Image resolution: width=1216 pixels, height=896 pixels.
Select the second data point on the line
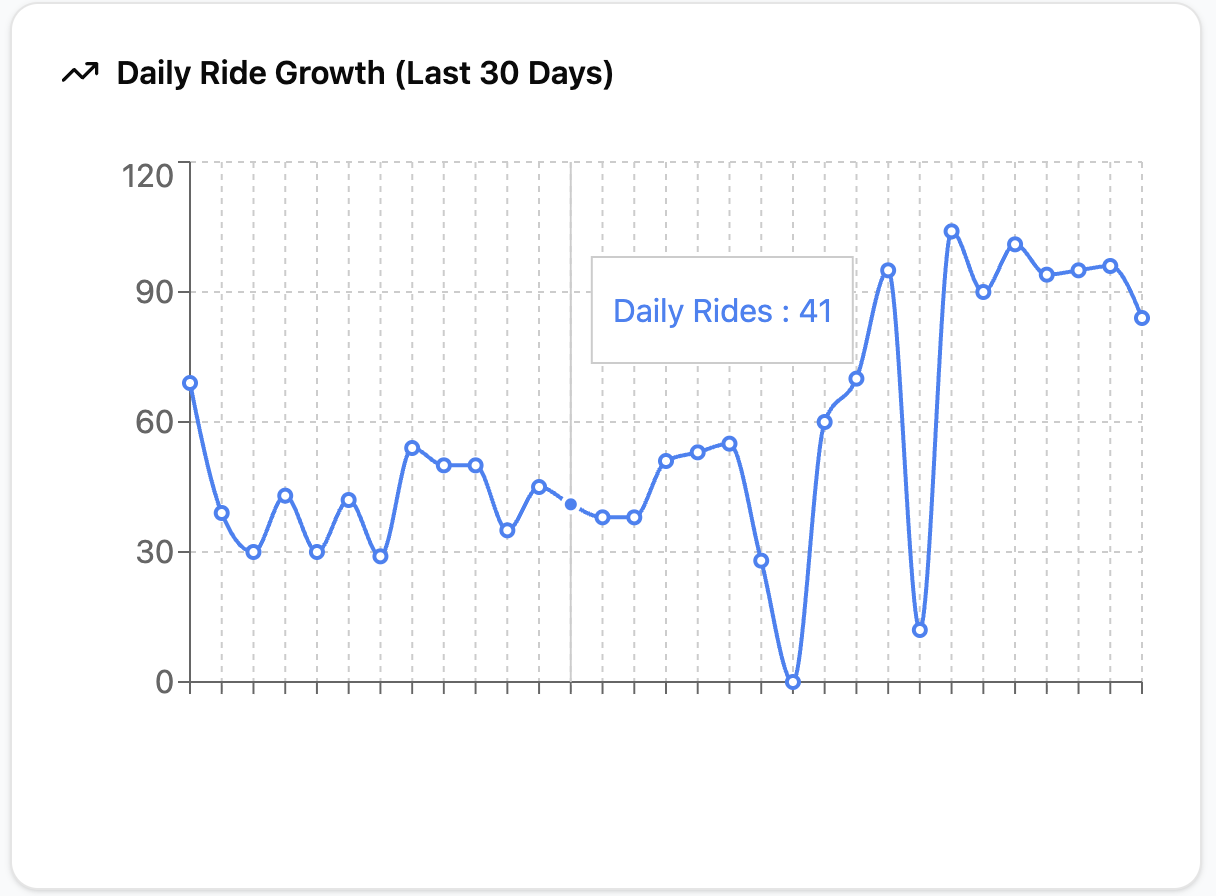[222, 513]
